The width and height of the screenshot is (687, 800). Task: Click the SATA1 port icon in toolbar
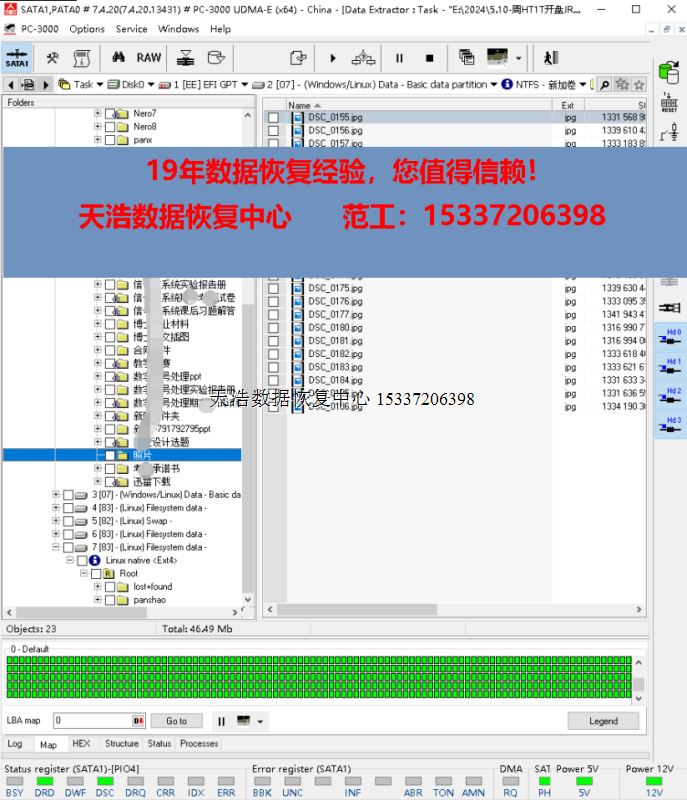(17, 58)
